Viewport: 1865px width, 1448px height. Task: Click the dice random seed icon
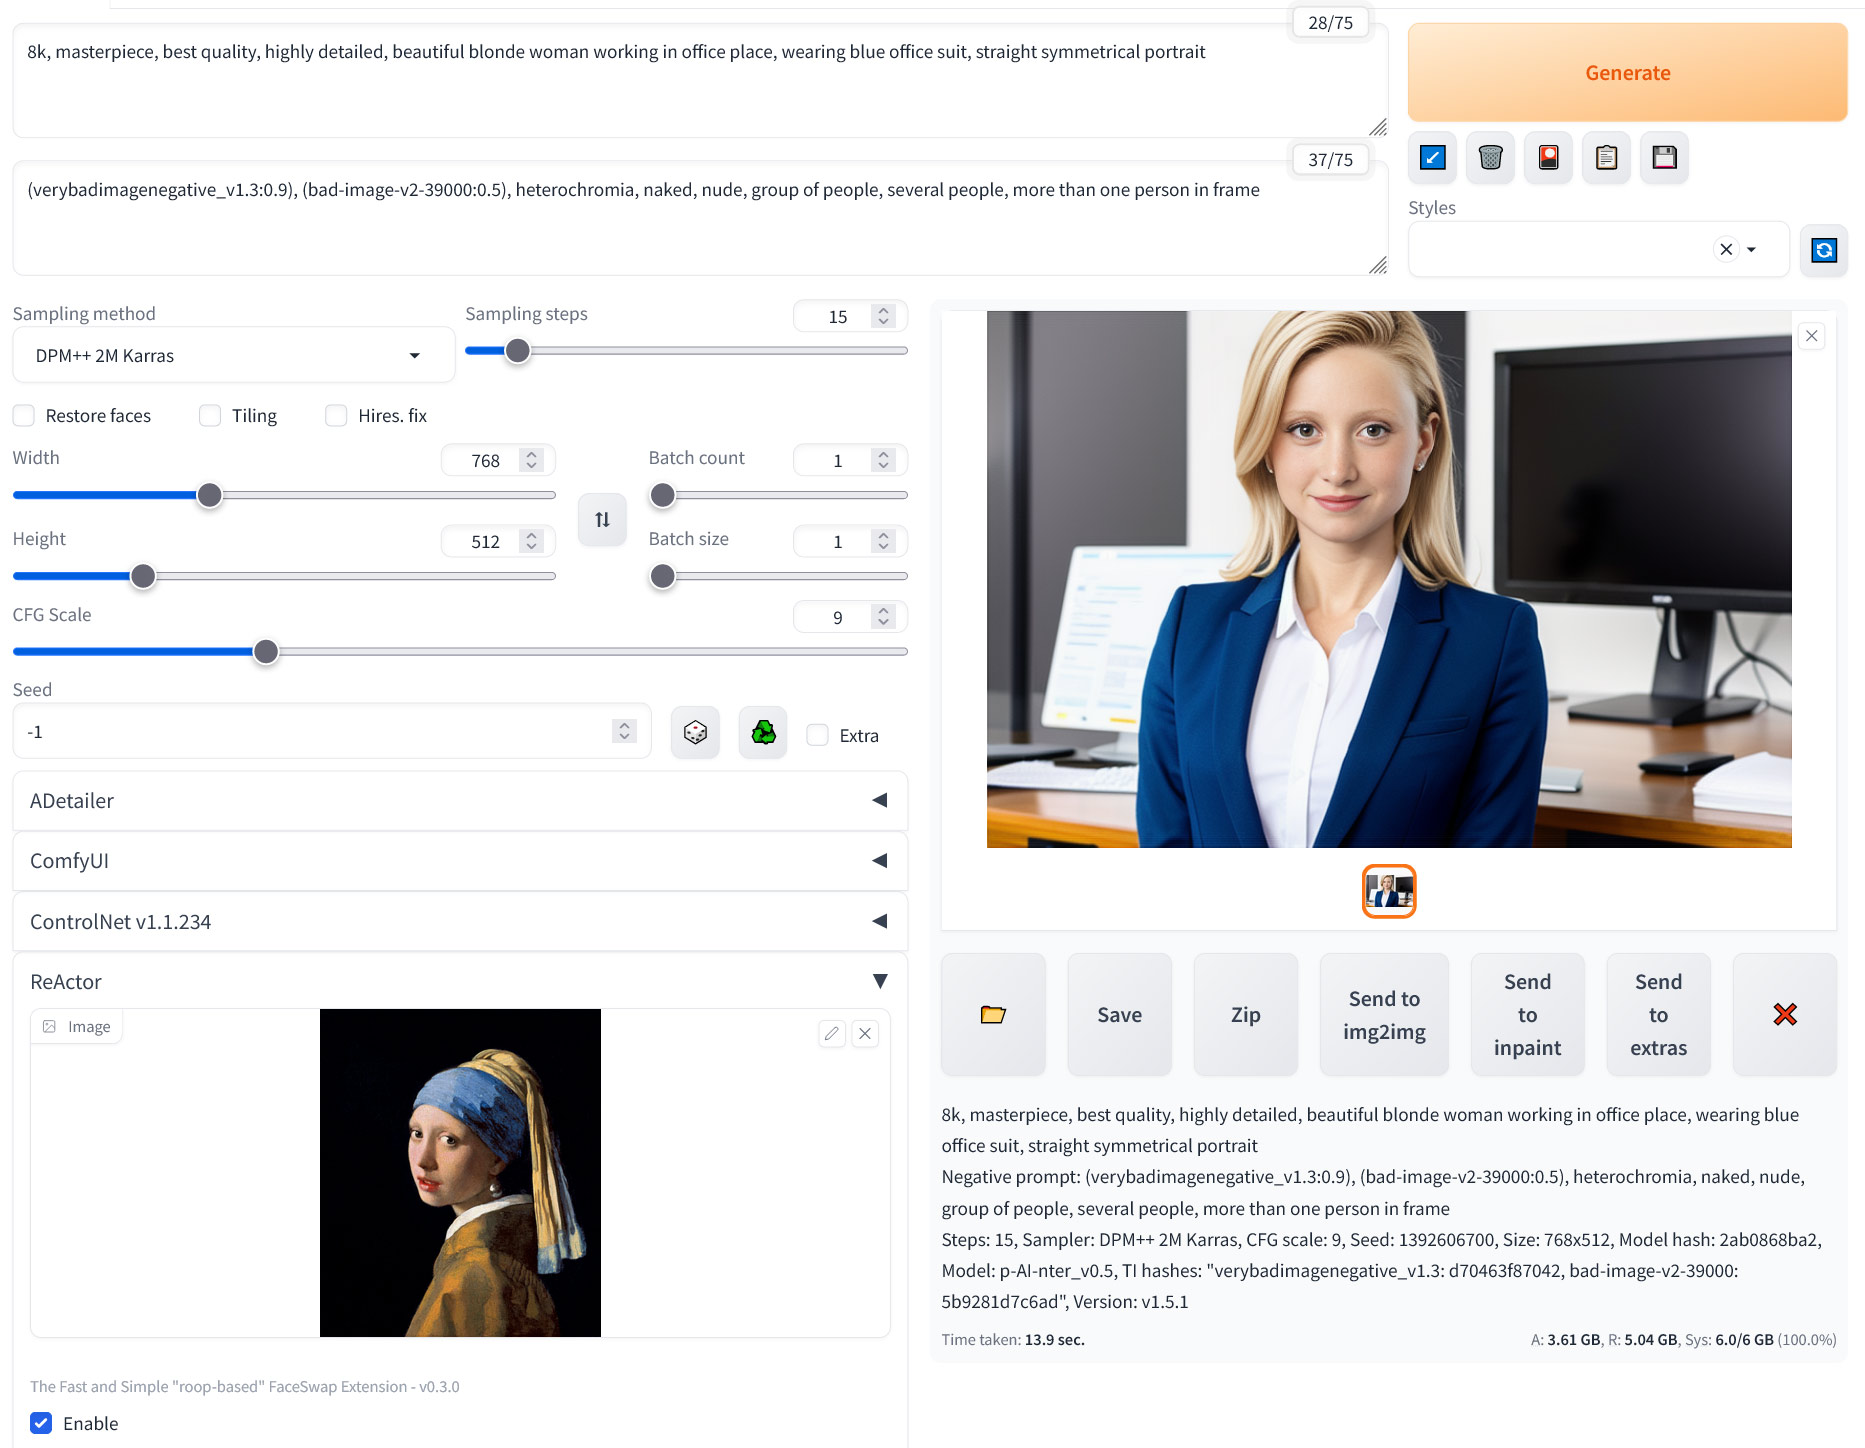pyautogui.click(x=695, y=733)
